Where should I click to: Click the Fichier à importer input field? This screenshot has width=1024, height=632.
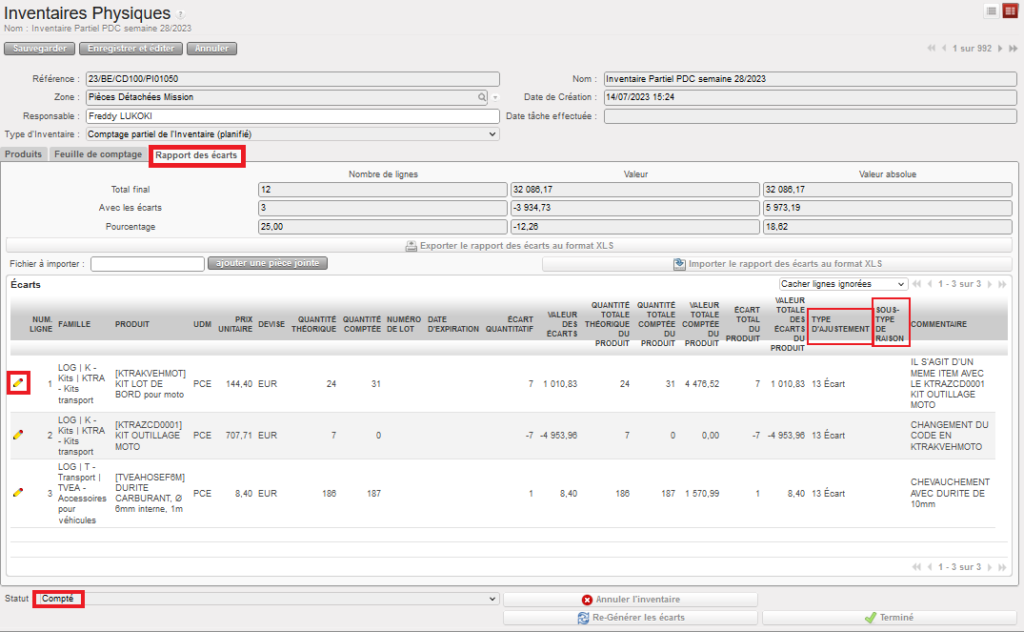147,264
